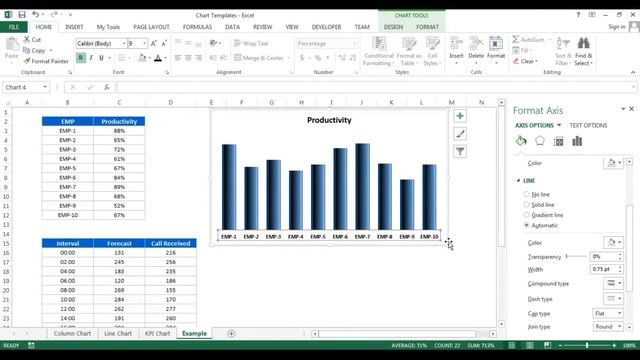The width and height of the screenshot is (640, 360).
Task: Select the Solid line radio button
Action: point(527,204)
